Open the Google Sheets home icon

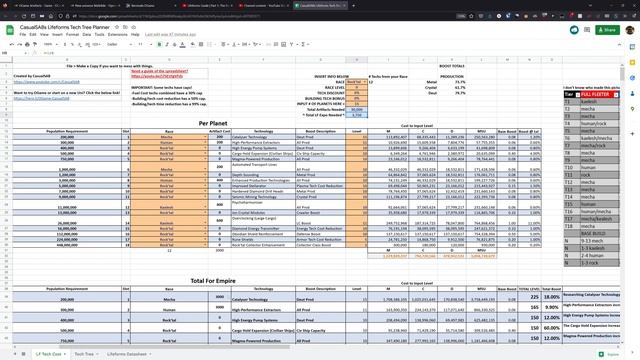coord(10,30)
